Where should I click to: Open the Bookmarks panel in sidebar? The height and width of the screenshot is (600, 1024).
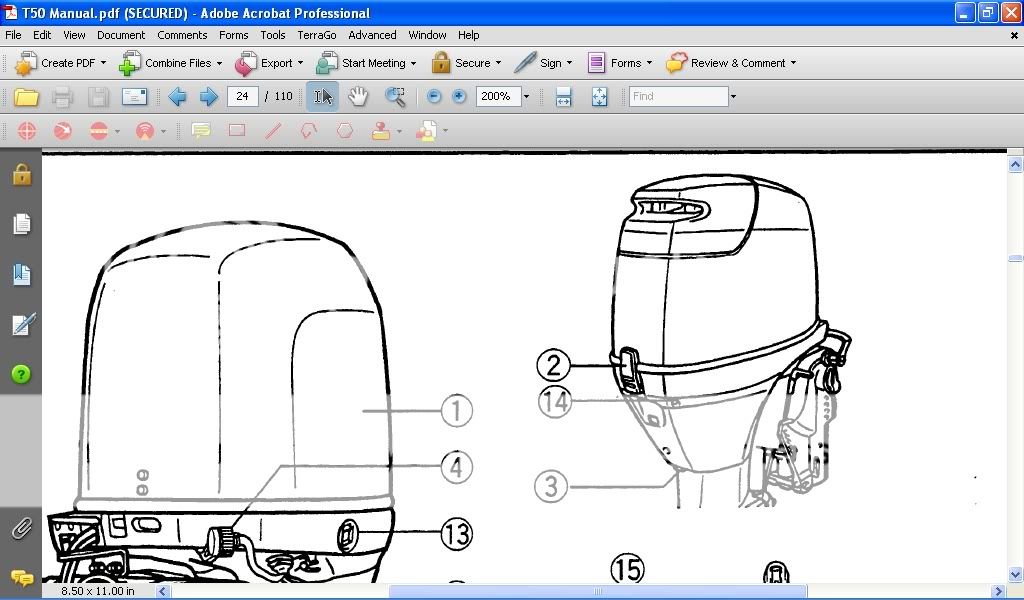click(x=21, y=274)
